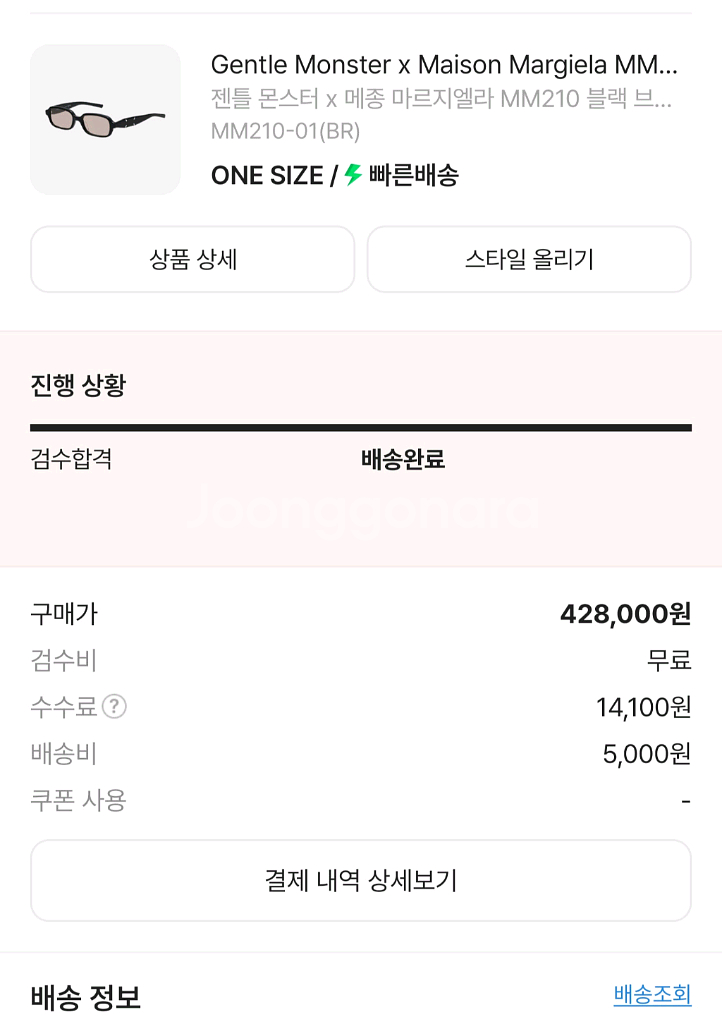The image size is (722, 1024).
Task: Click the ONE SIZE option text
Action: pos(266,176)
